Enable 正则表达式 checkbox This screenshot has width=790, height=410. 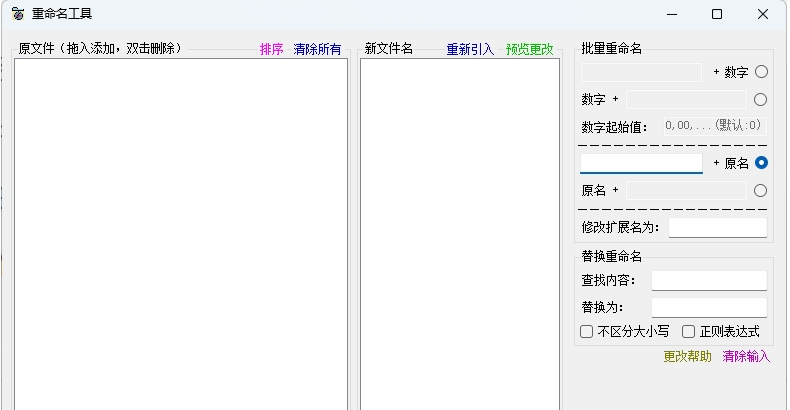(688, 331)
